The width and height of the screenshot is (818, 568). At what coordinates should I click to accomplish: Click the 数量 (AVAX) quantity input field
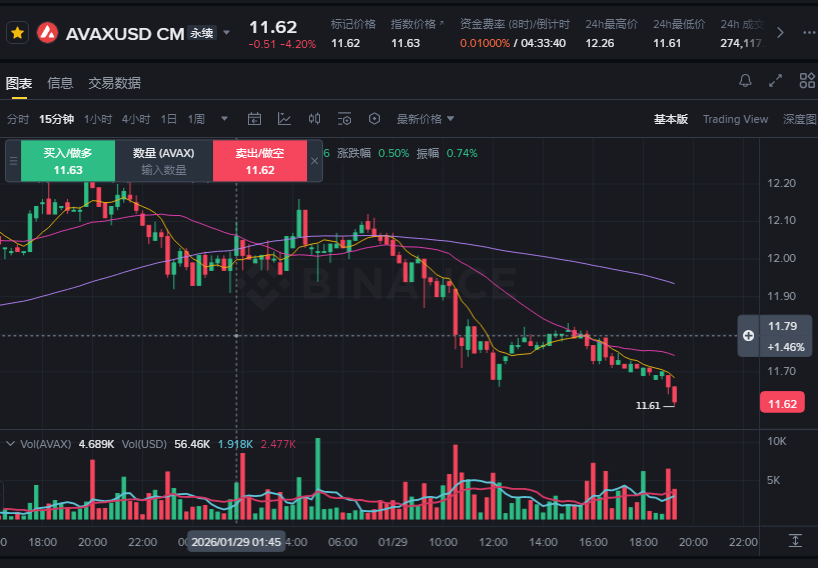[x=164, y=170]
